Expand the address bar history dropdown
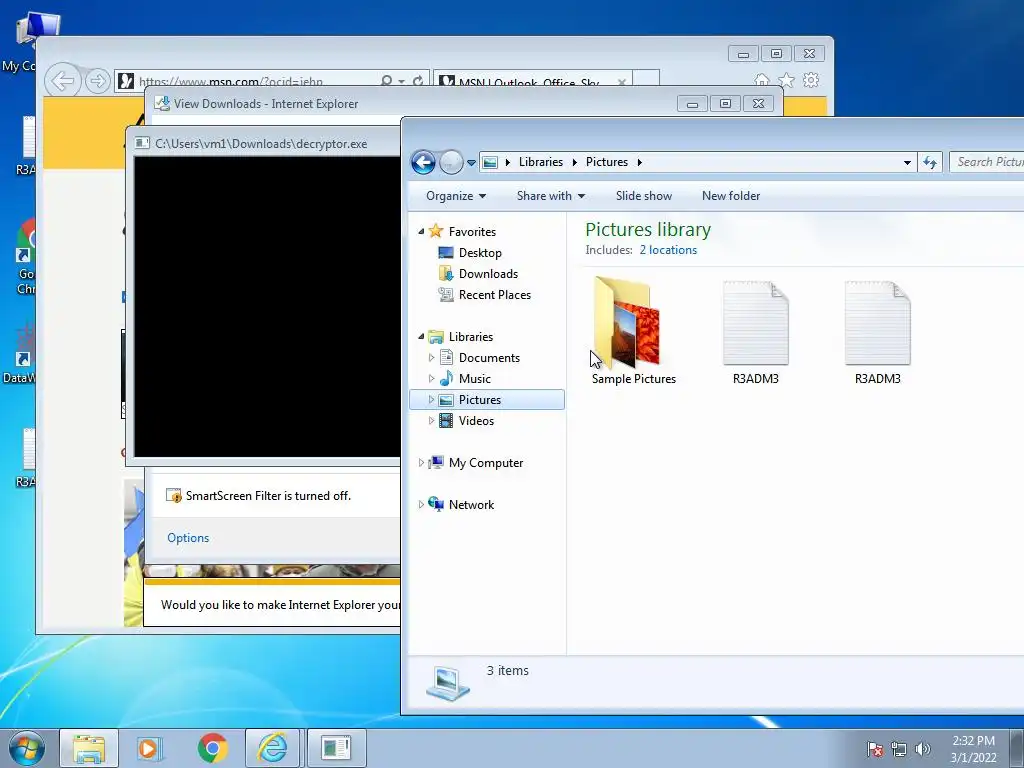1024x768 pixels. coord(907,163)
